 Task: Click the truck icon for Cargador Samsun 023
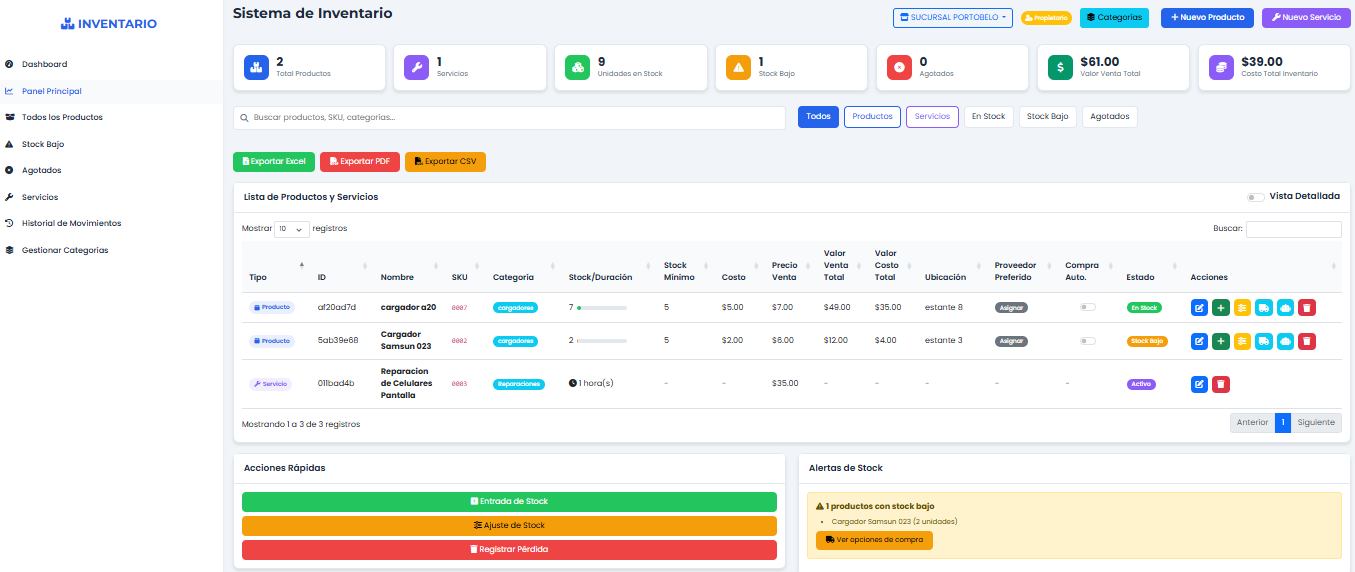pos(1264,341)
